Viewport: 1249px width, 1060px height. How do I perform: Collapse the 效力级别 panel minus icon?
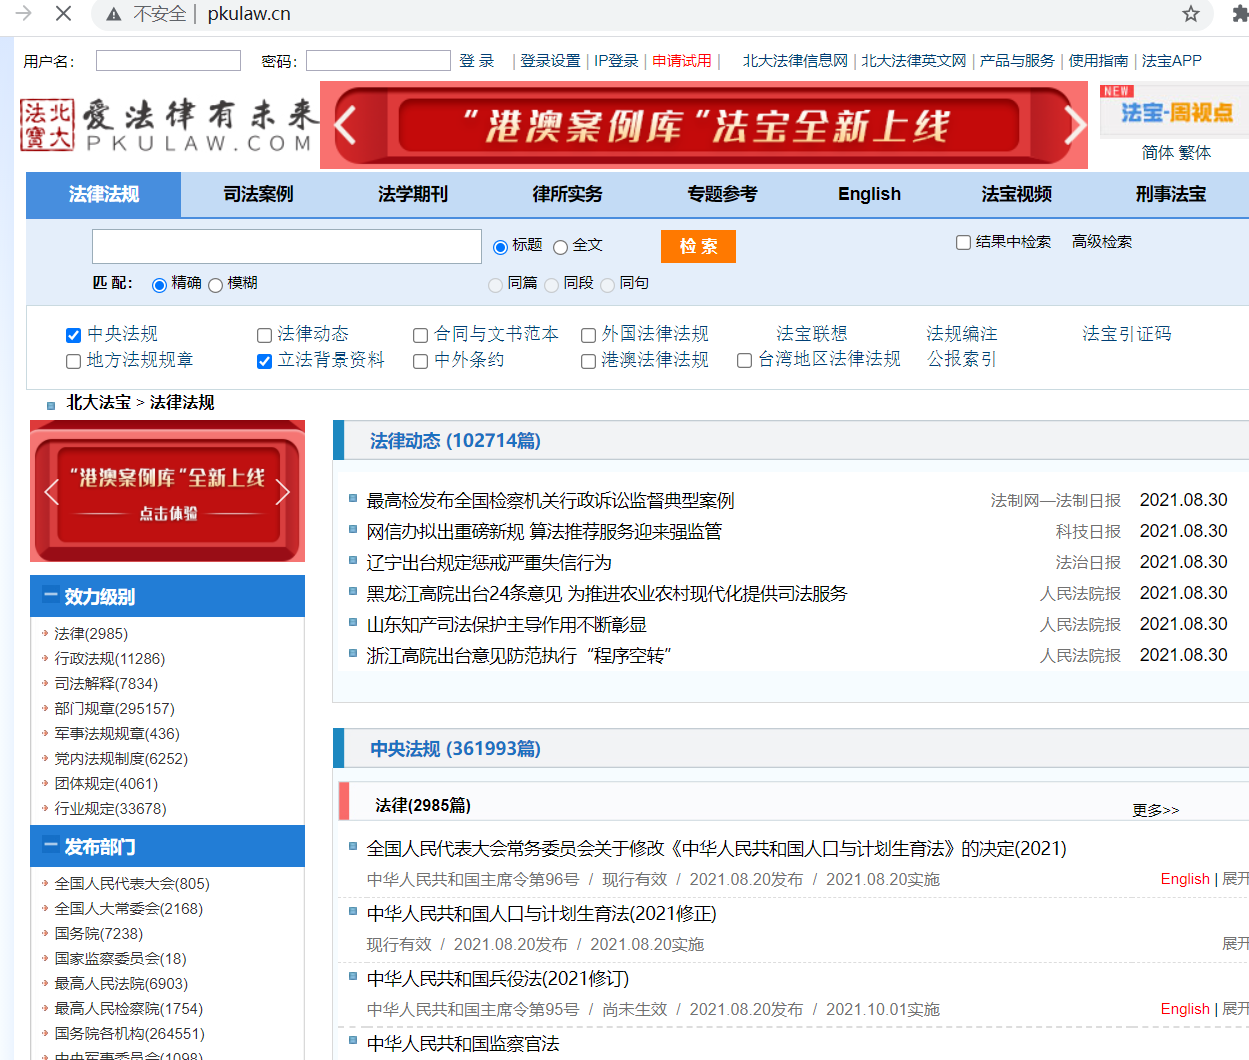click(x=50, y=595)
